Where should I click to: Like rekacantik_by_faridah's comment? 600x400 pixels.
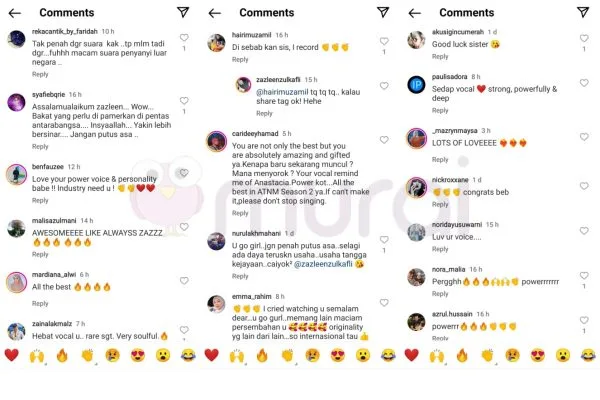(x=184, y=38)
